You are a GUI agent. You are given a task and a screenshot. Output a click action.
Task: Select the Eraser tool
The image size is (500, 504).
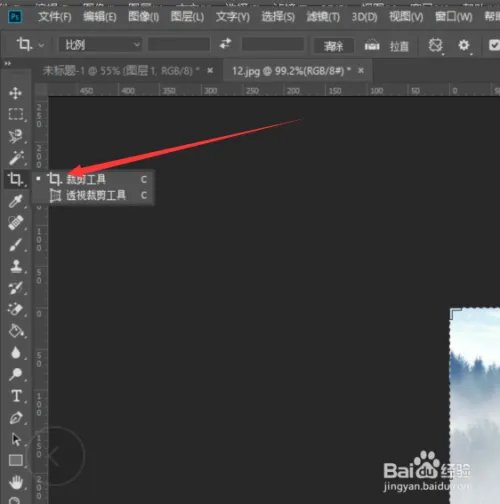(x=15, y=309)
